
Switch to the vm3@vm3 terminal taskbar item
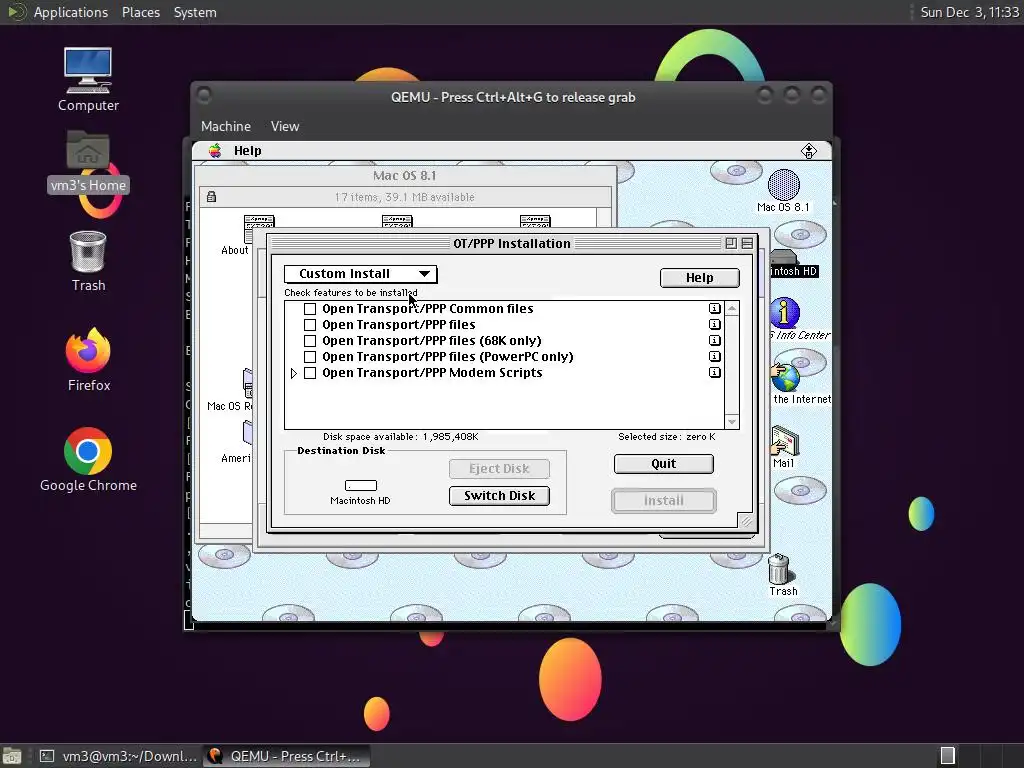pos(118,756)
